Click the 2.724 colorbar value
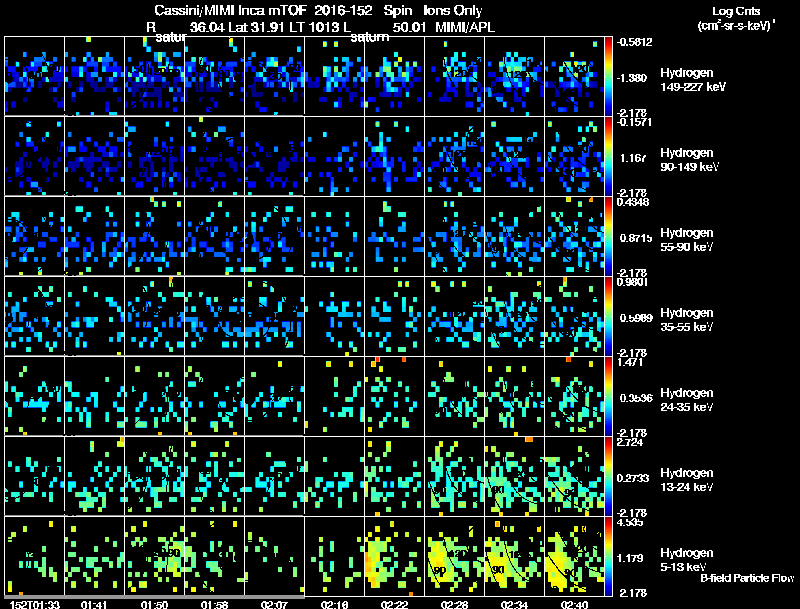The height and width of the screenshot is (609, 800). [x=630, y=442]
